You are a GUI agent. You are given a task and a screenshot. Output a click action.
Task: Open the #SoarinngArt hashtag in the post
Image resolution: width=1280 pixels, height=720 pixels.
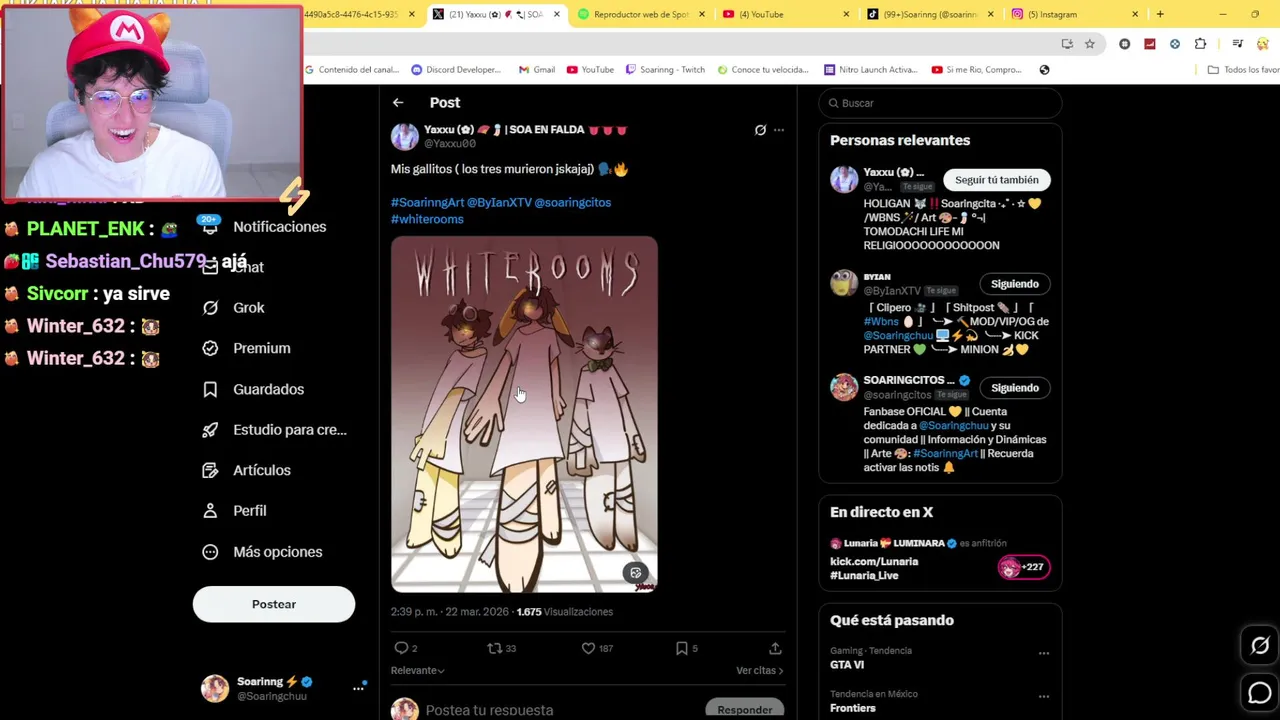pyautogui.click(x=427, y=202)
